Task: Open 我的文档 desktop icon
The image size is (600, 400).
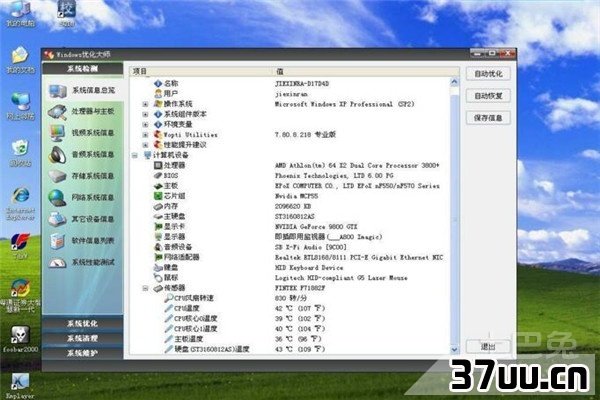Action: (21, 60)
